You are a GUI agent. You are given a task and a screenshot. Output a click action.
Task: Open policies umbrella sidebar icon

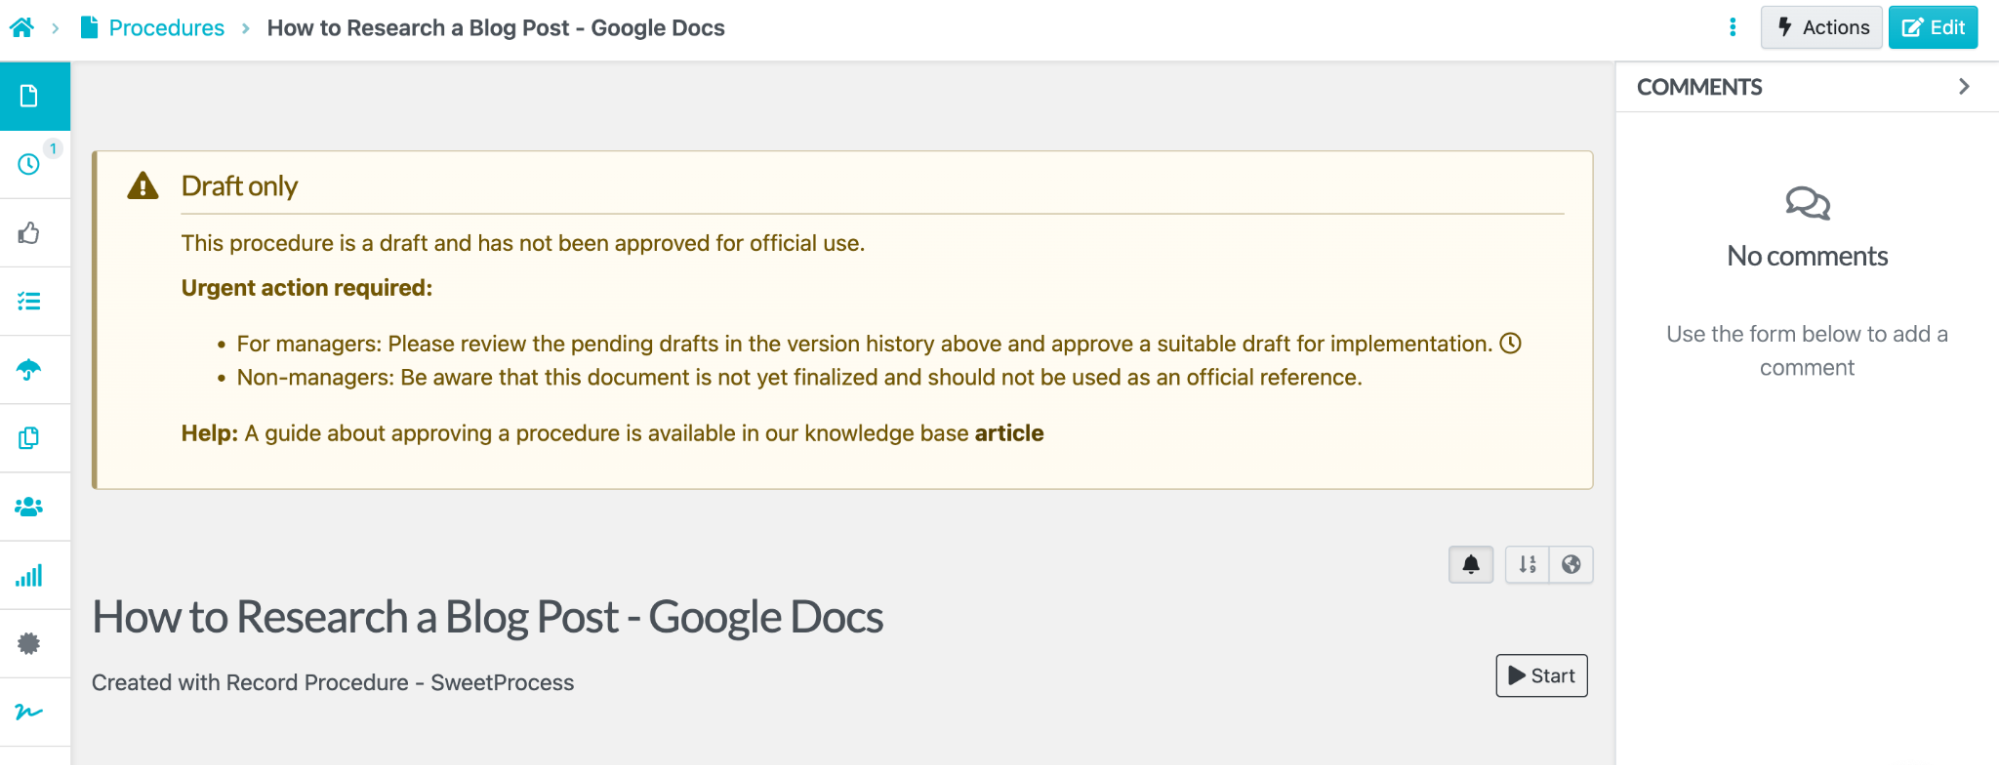29,370
